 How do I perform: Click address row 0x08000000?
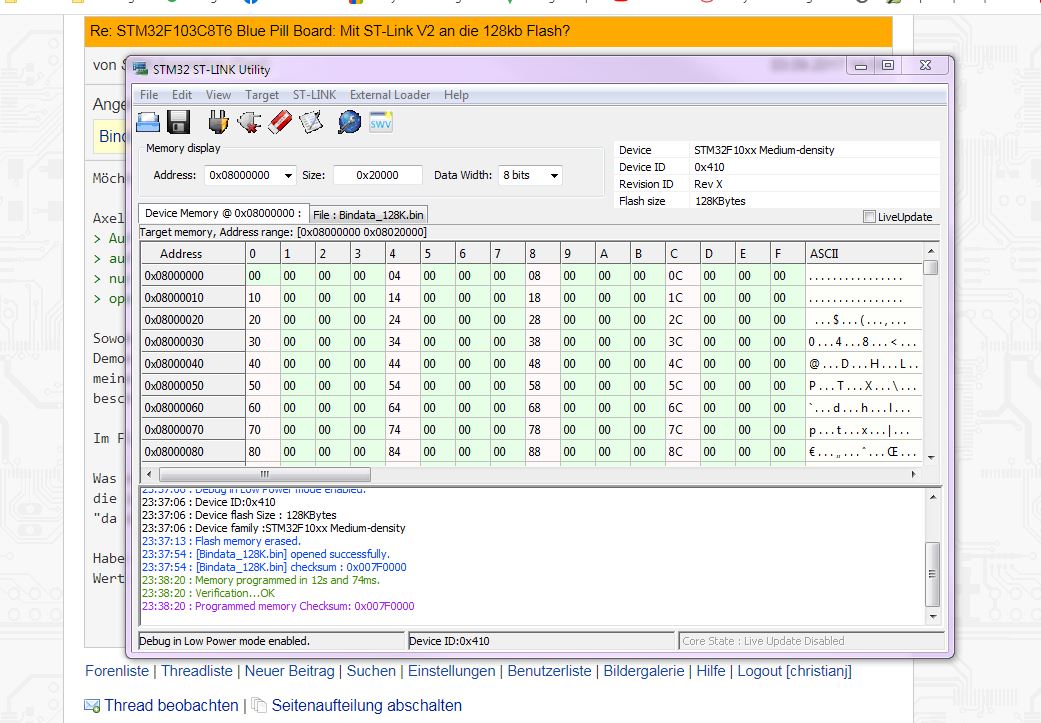pos(193,276)
